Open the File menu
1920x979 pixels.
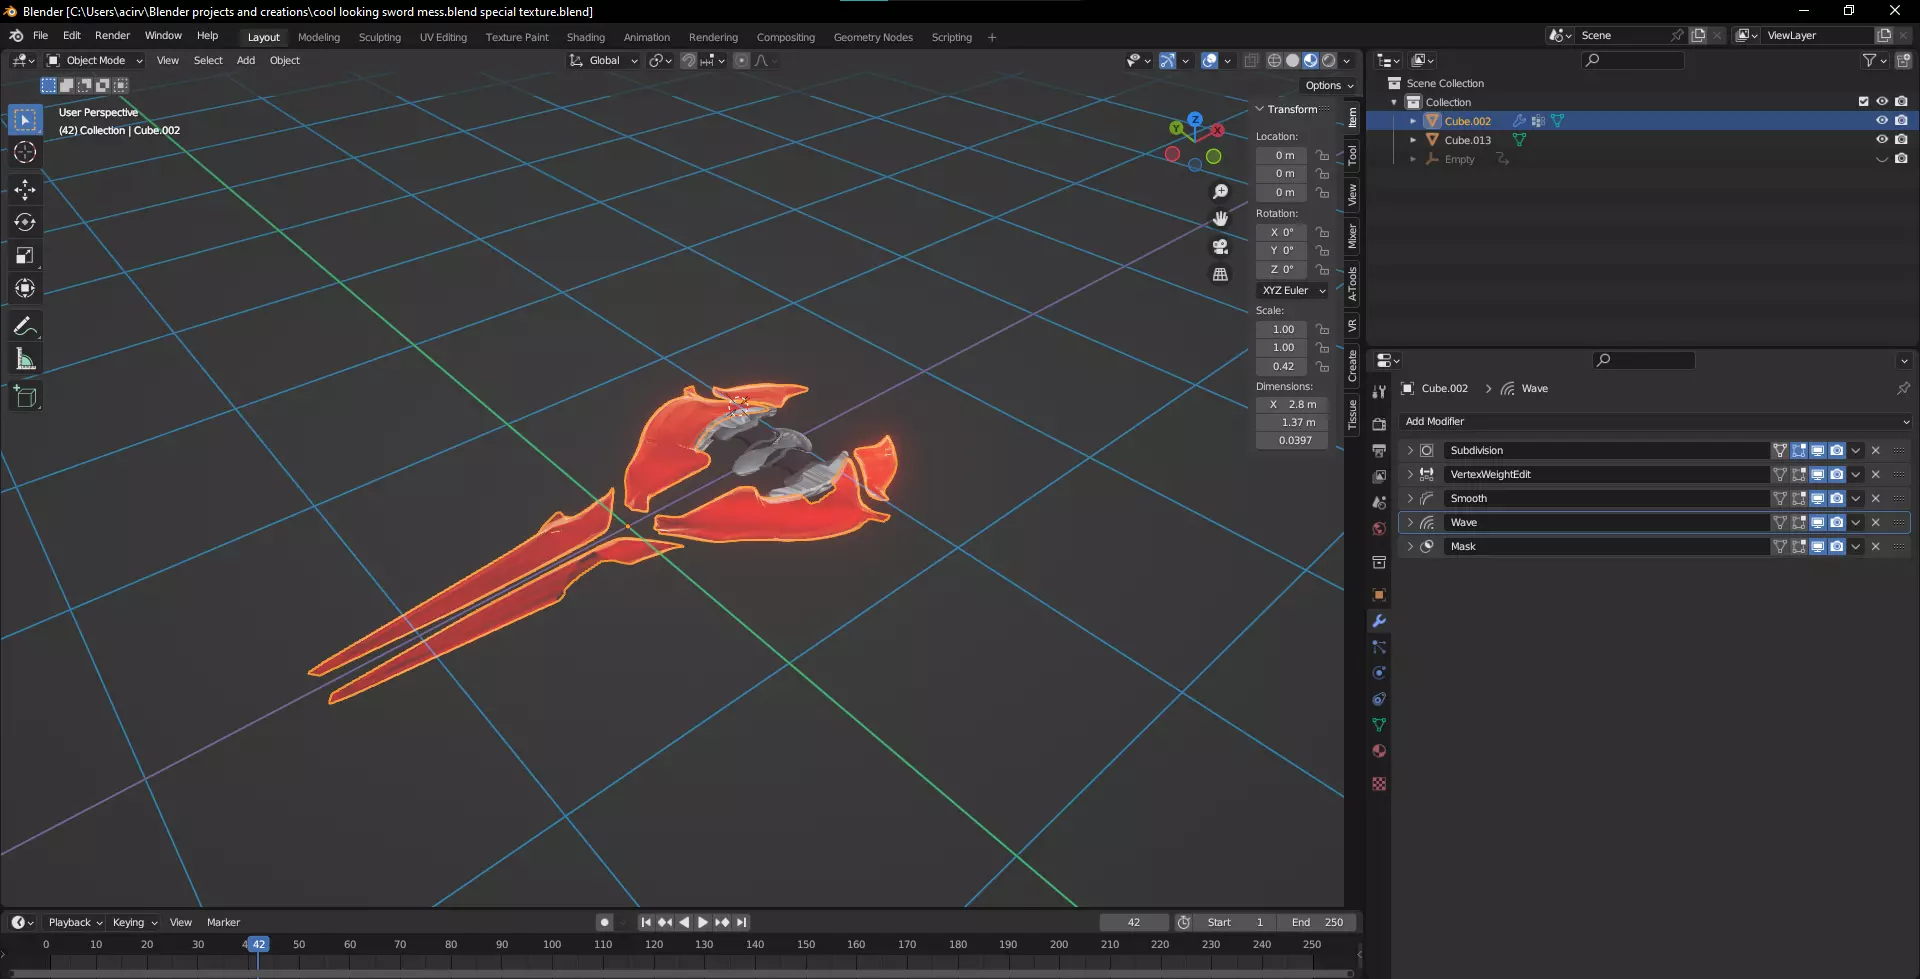pyautogui.click(x=40, y=35)
